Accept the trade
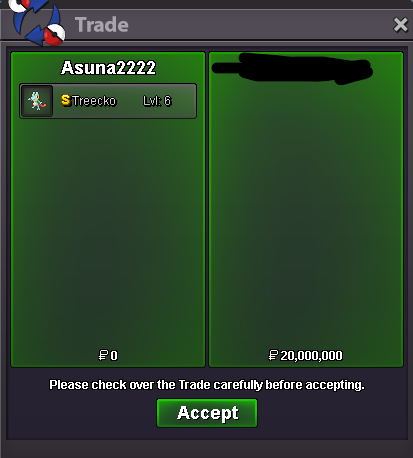 coord(207,413)
